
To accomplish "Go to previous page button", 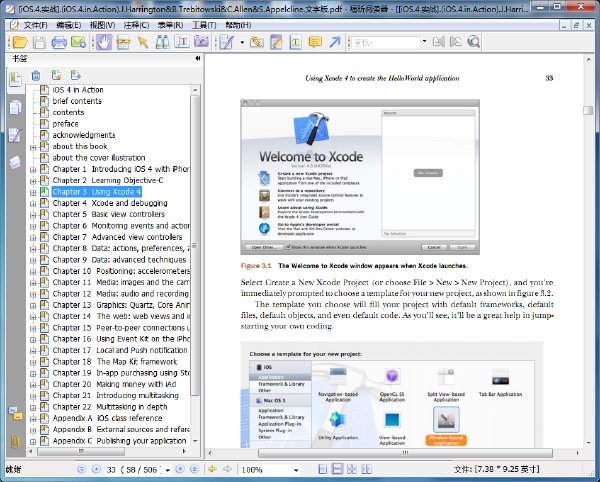I will (96, 469).
